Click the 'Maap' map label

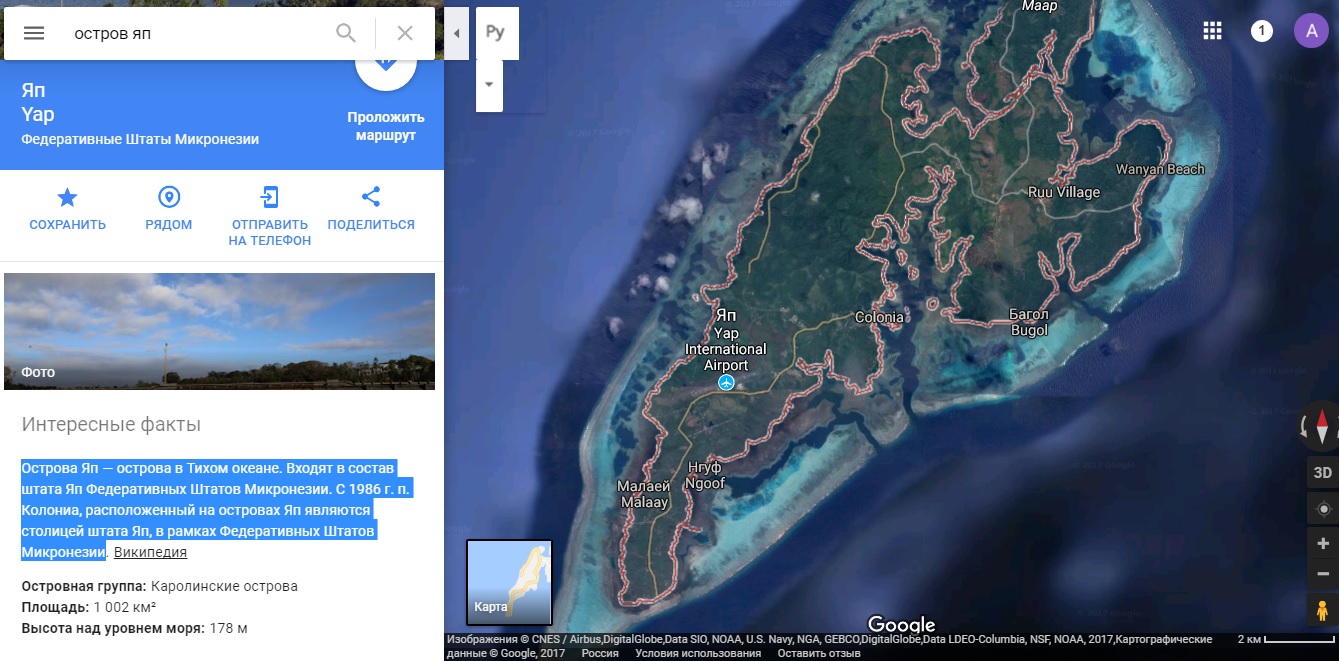1039,6
